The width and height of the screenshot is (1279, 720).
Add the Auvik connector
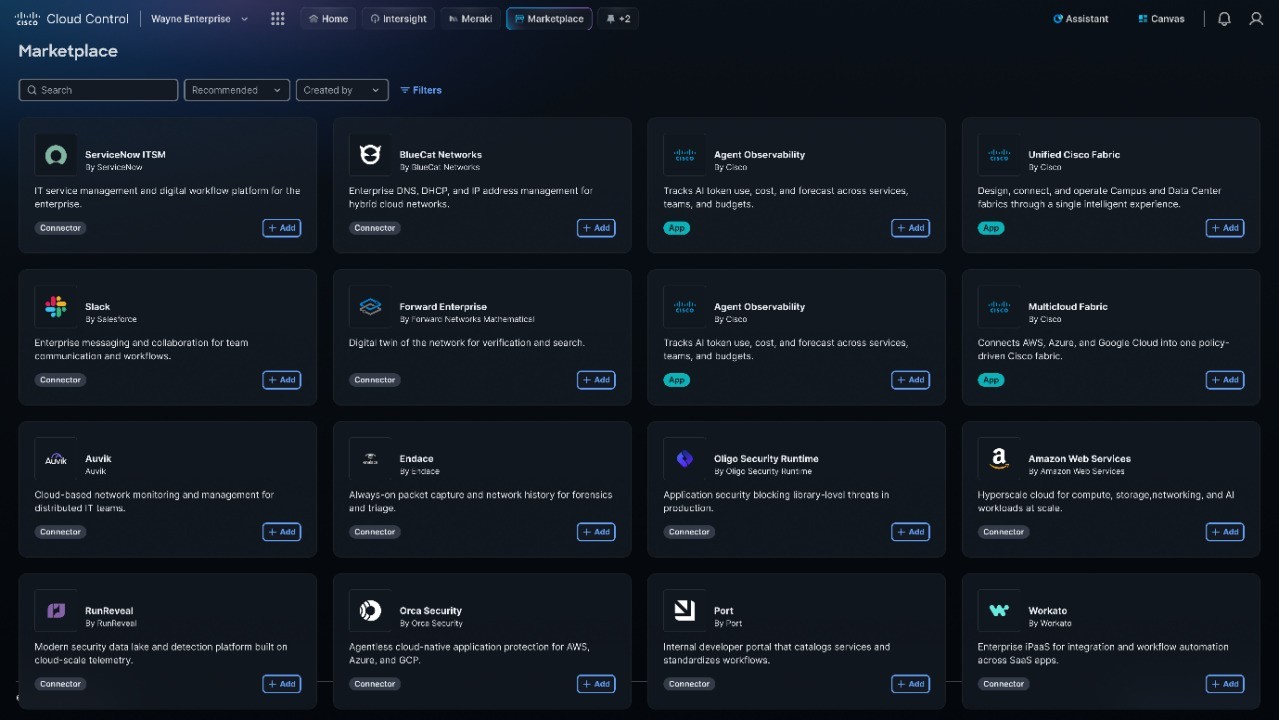282,532
